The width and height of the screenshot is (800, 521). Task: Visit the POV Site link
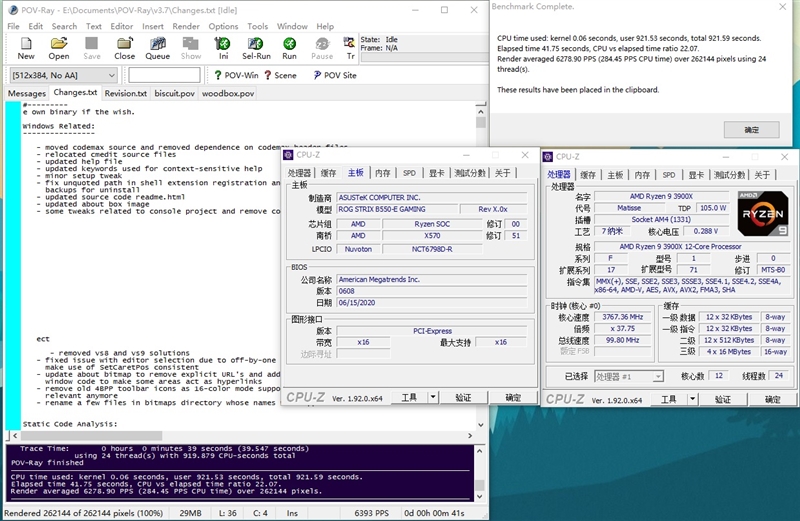(335, 75)
